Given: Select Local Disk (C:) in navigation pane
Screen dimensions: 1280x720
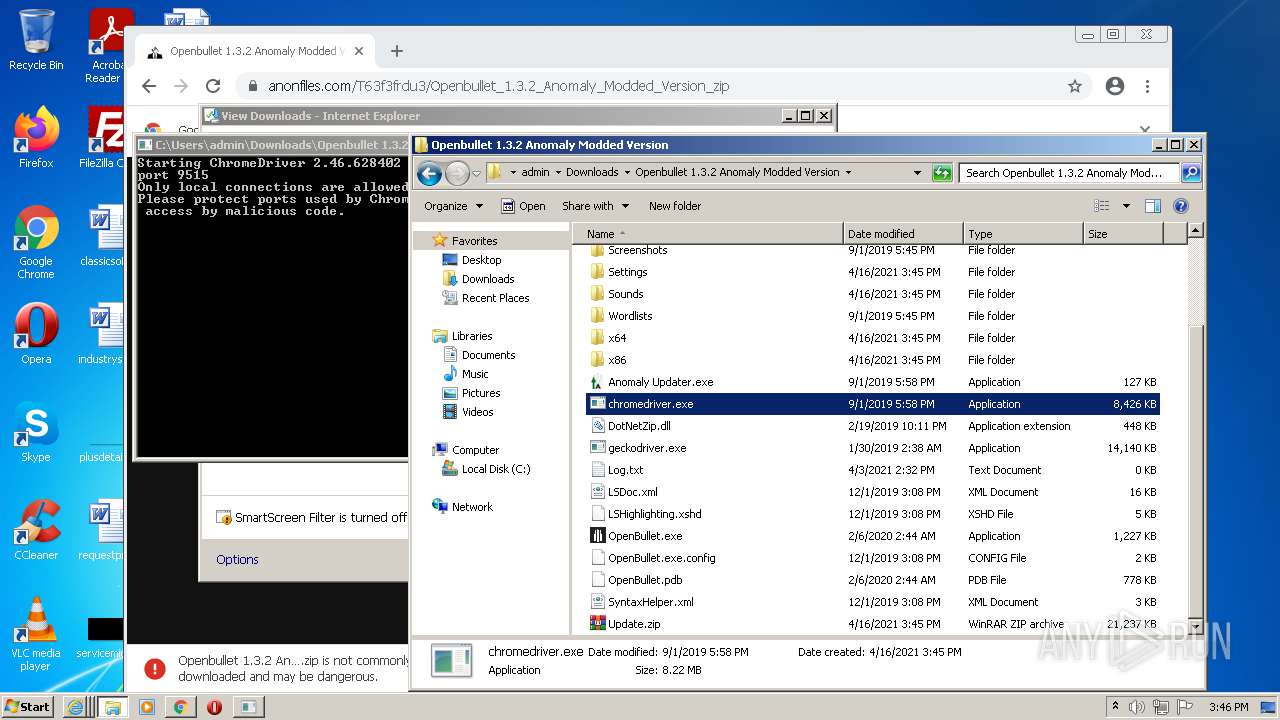Looking at the screenshot, I should click(496, 469).
